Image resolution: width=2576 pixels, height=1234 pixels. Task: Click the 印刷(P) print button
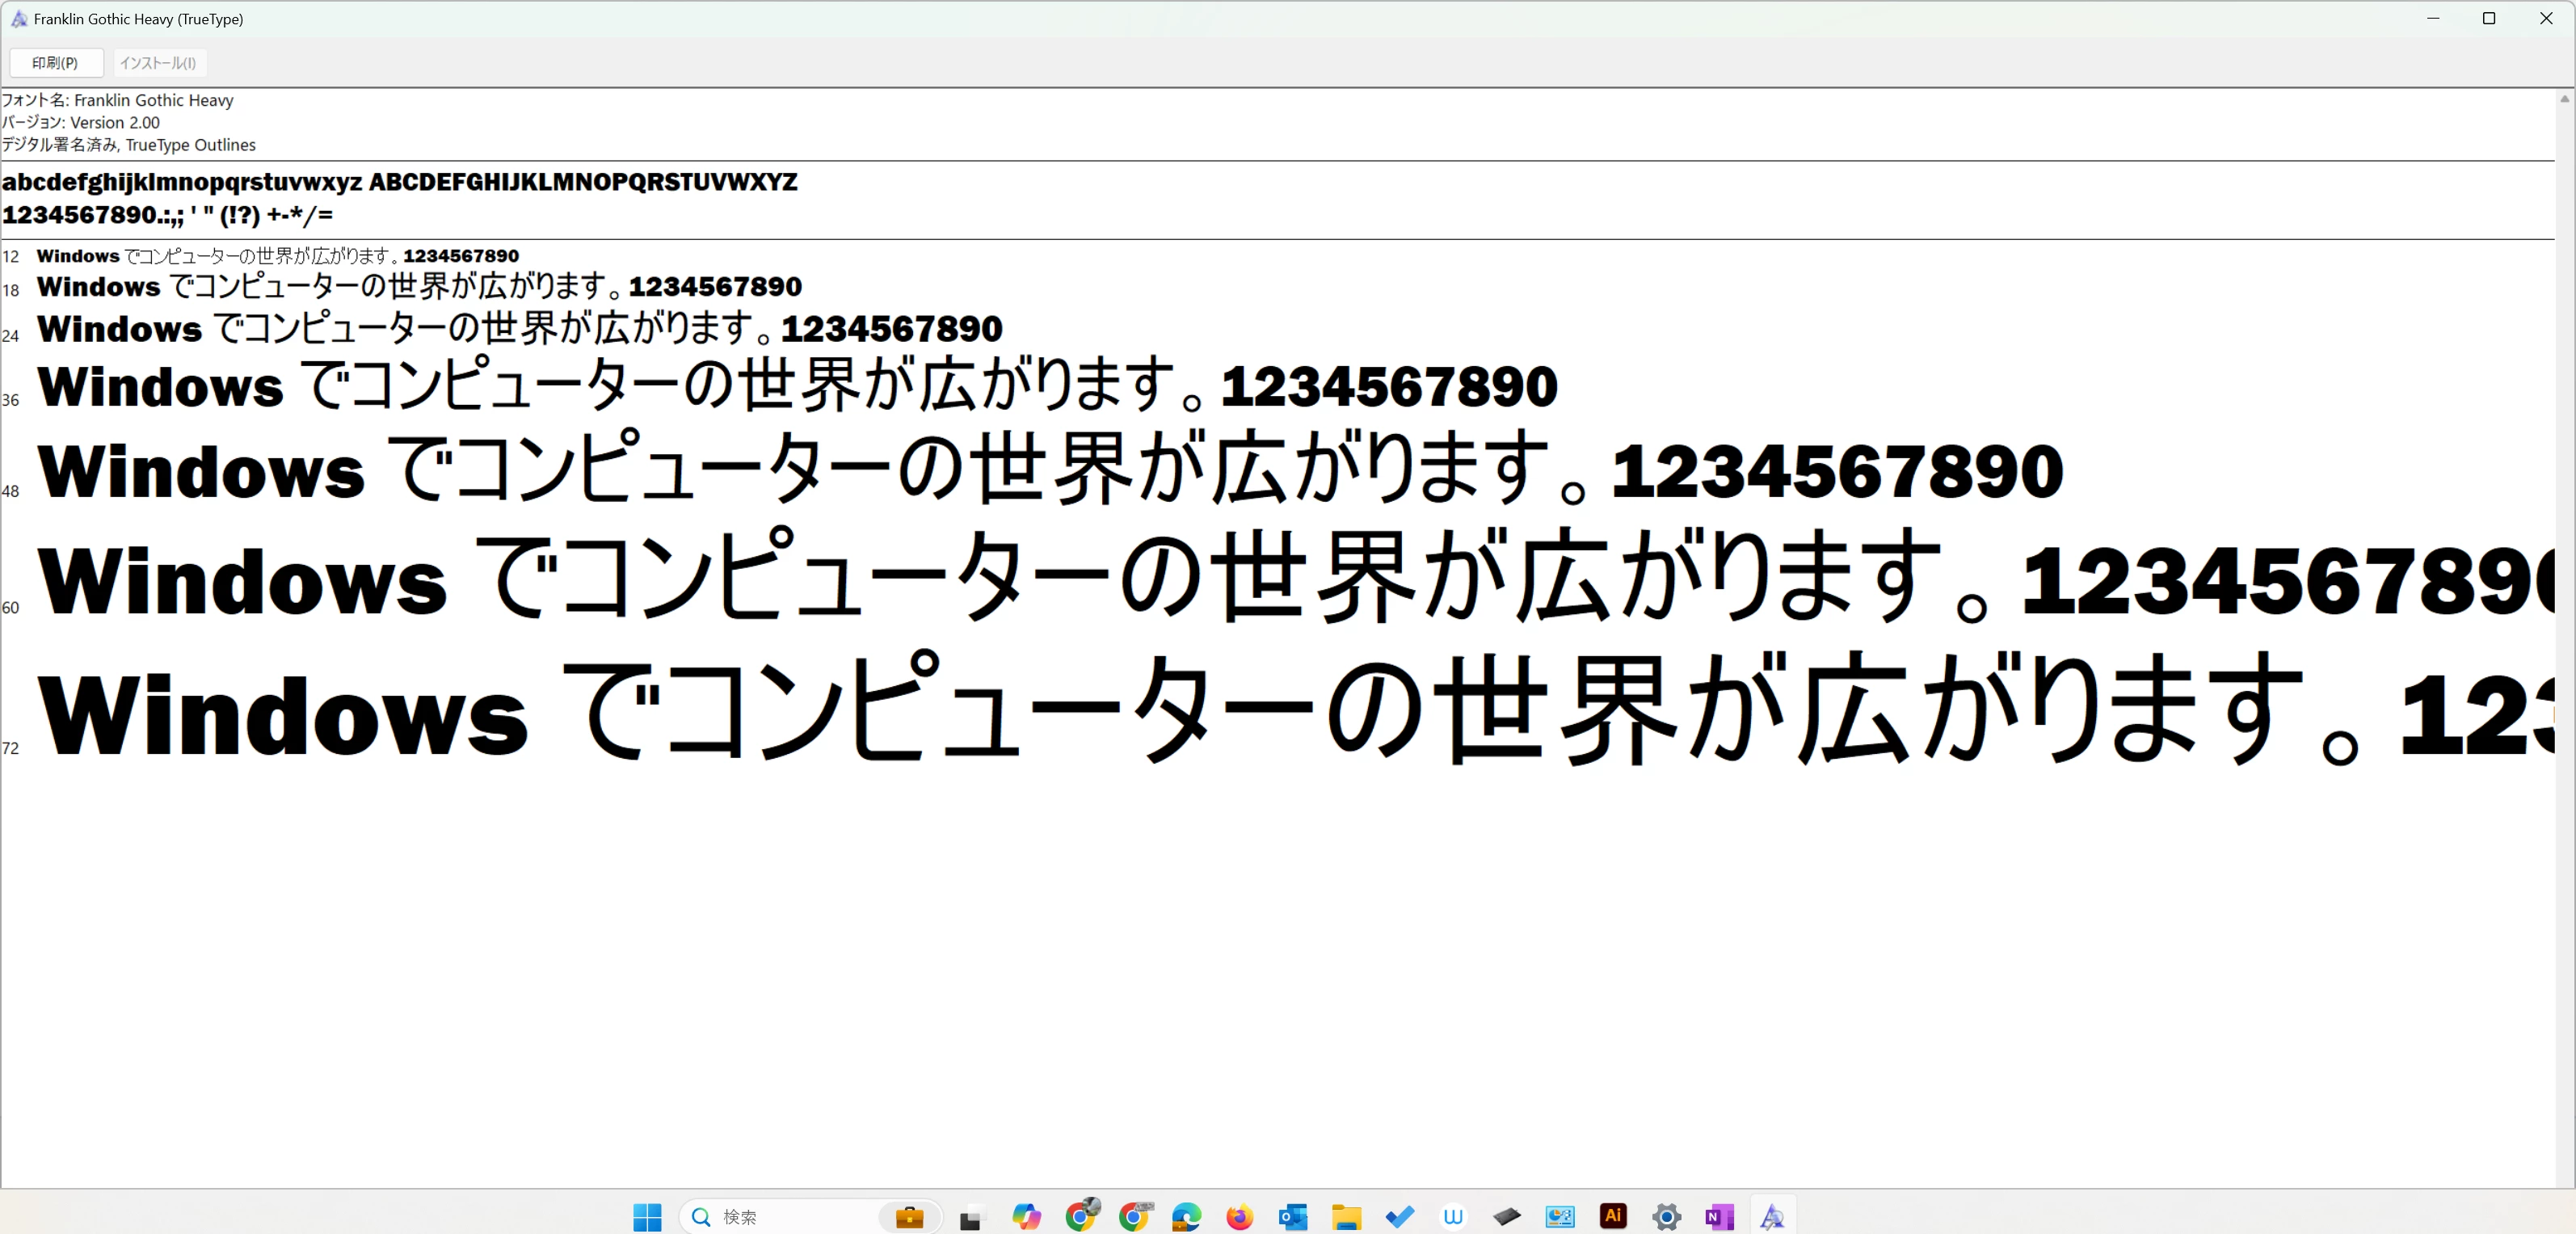click(x=55, y=63)
